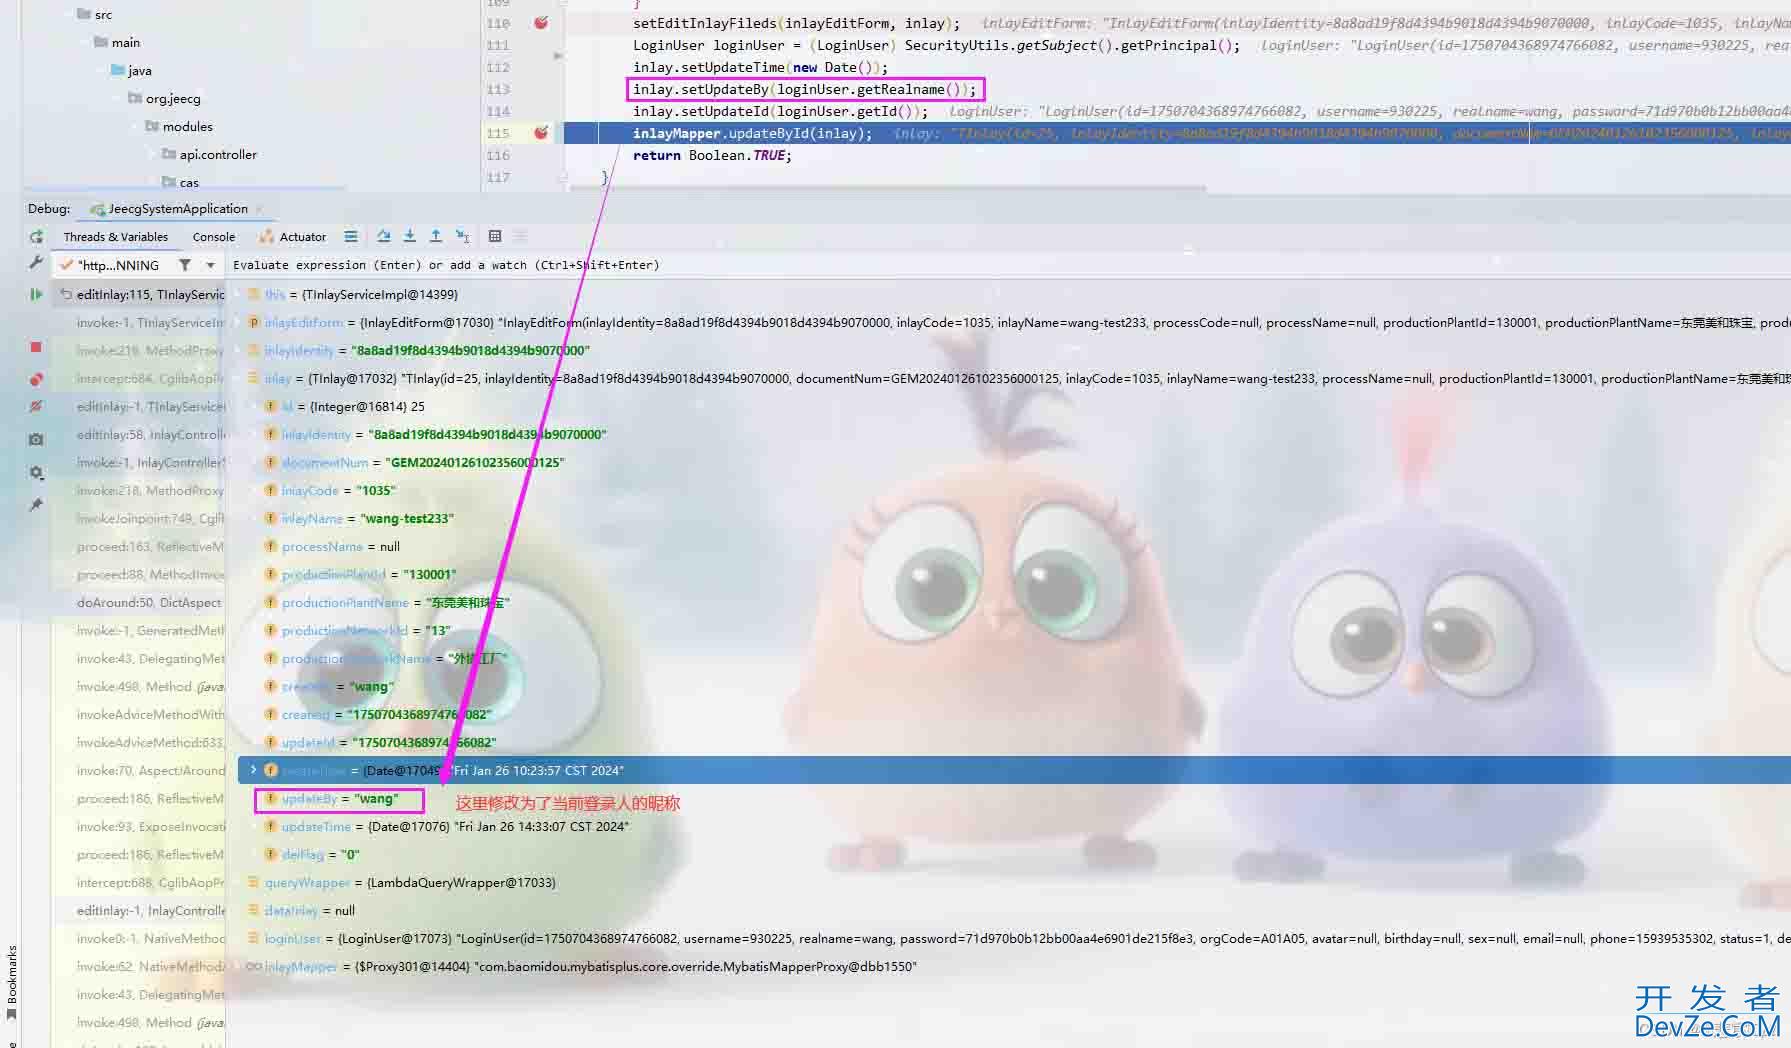Step out of current method
Viewport: 1791px width, 1048px height.
436,237
